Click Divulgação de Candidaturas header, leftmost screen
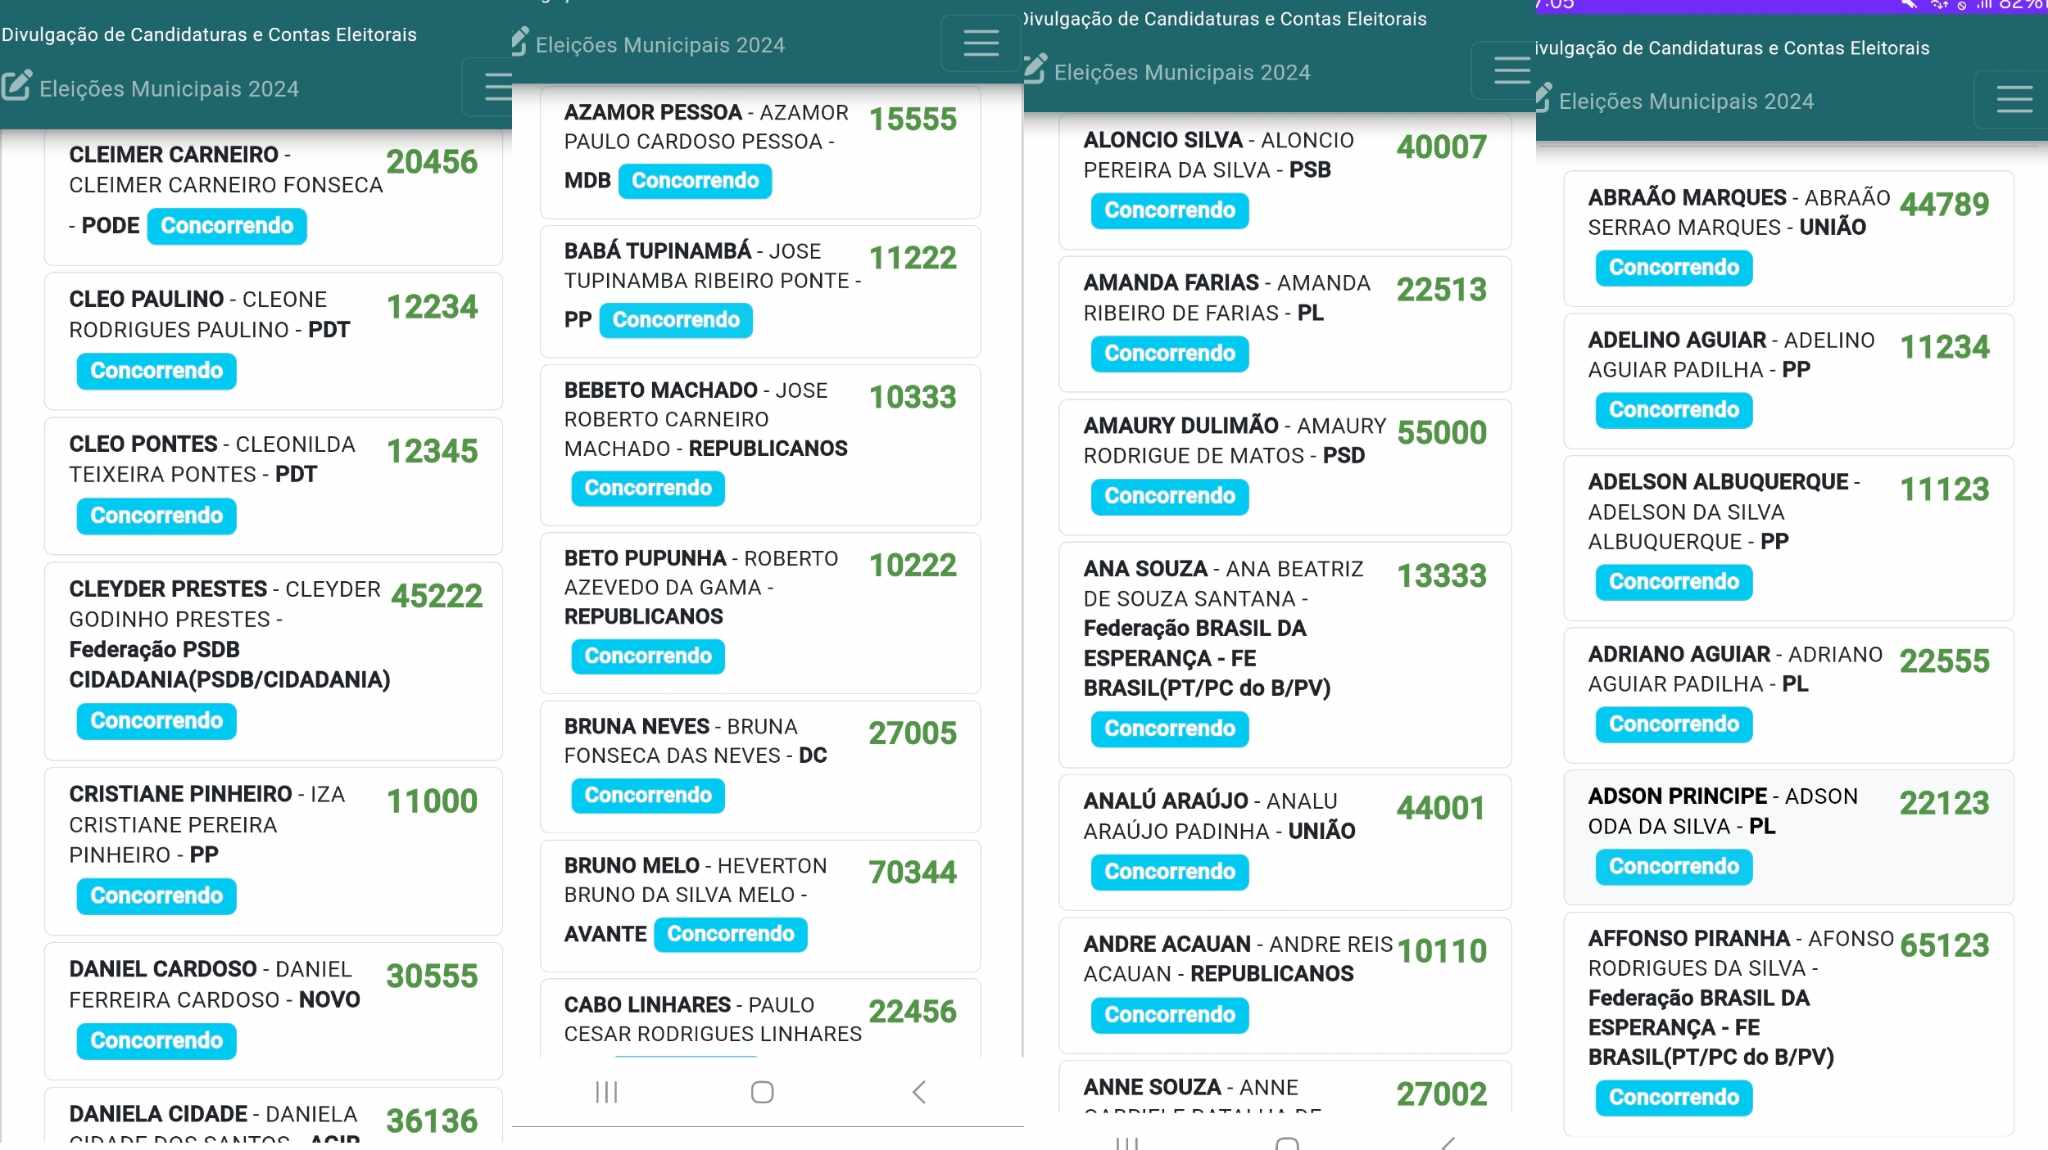Viewport: 2048px width, 1150px height. [208, 34]
